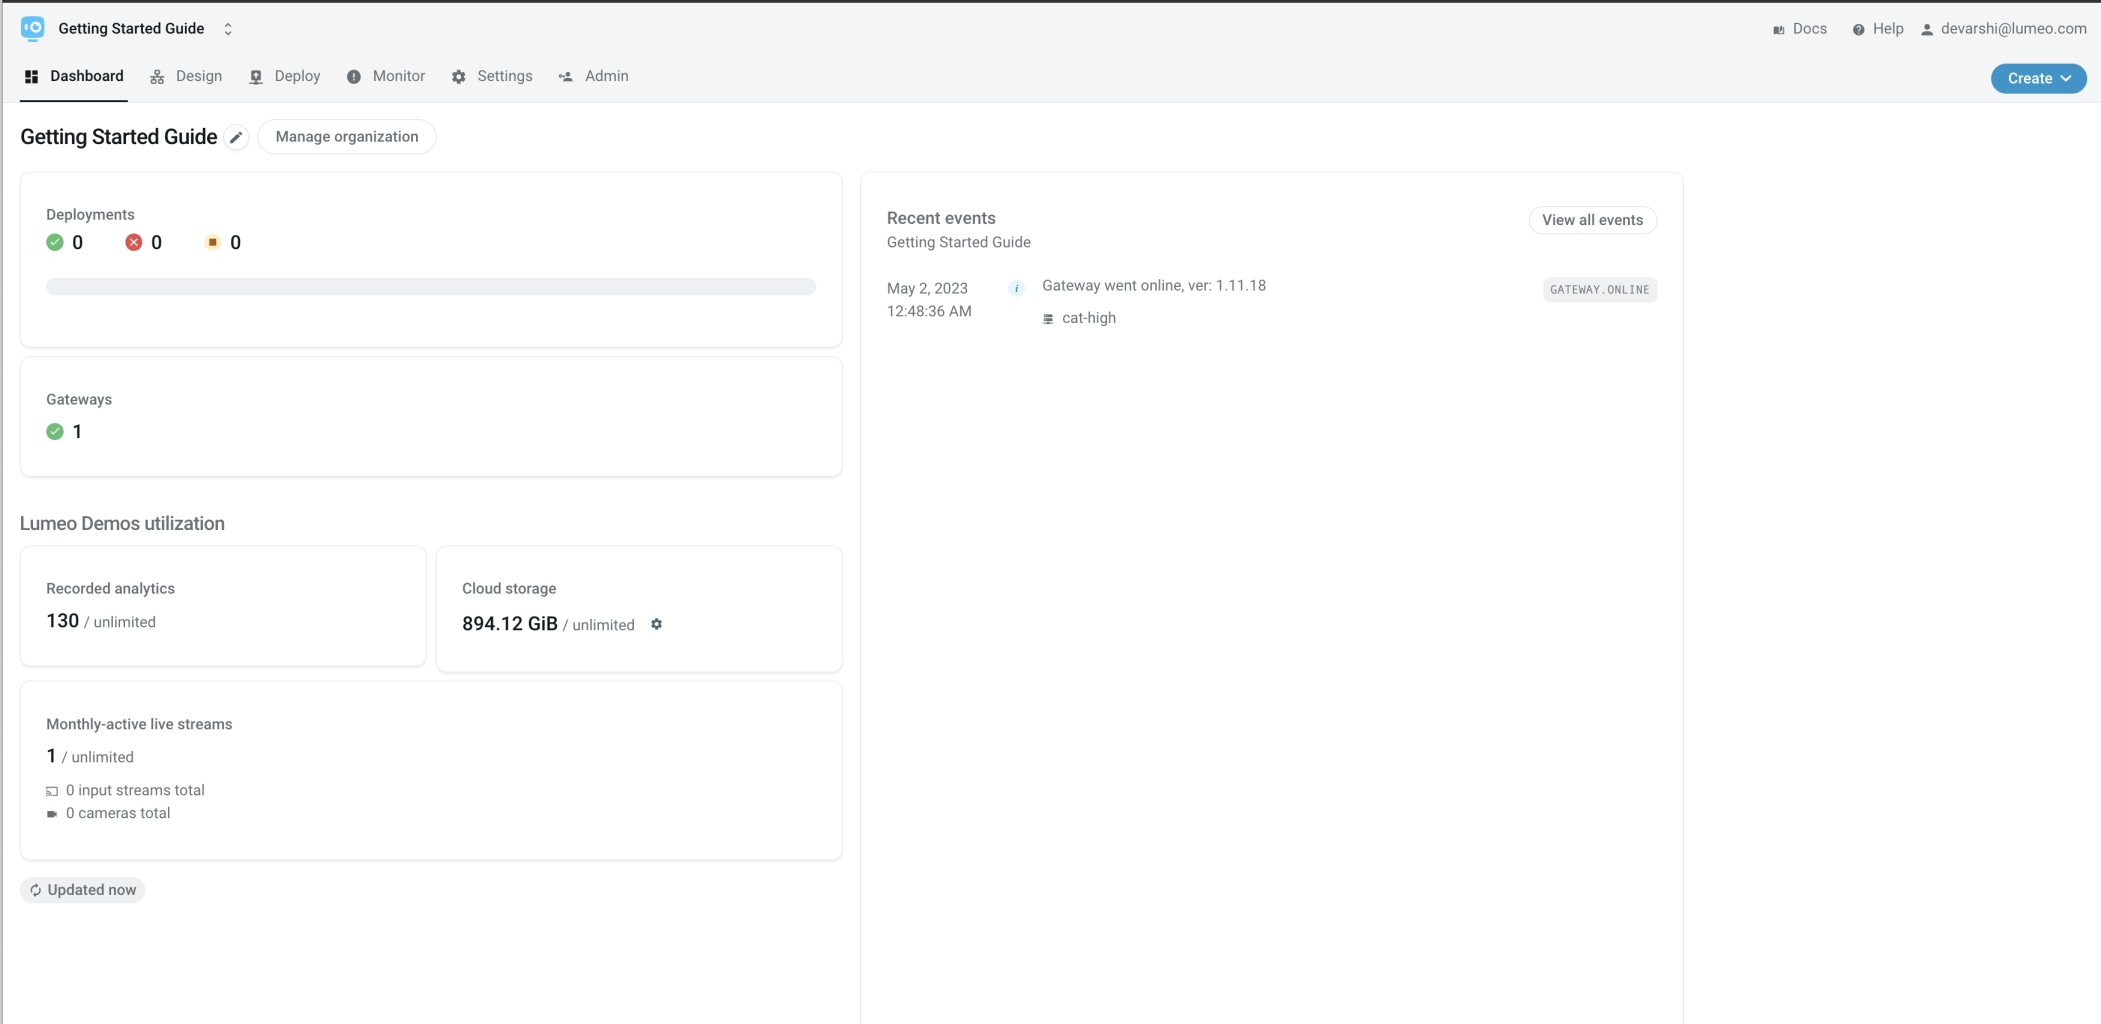Switch to the Deploy tab
Screen dimensions: 2101x1024
(x=285, y=76)
